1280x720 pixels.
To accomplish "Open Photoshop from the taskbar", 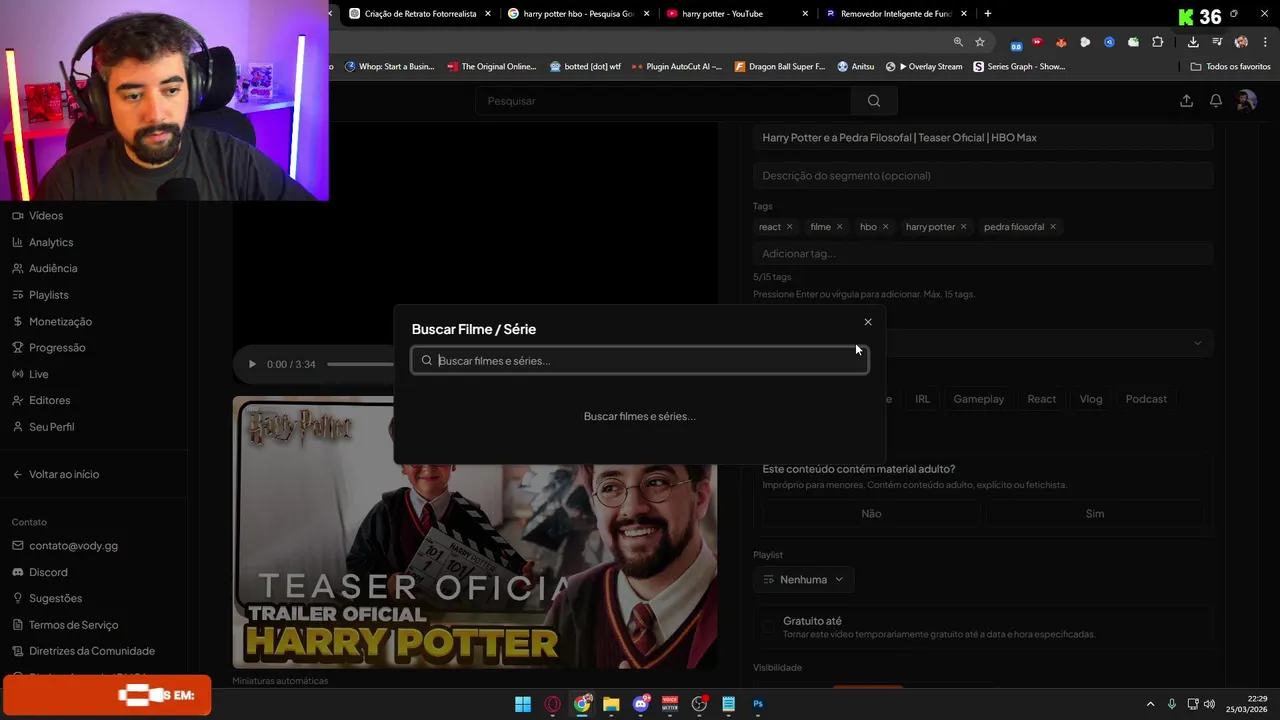I will 758,704.
